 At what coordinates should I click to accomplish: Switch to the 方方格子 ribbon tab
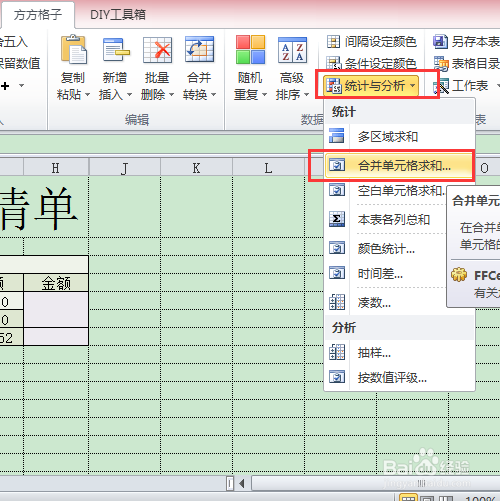[38, 15]
